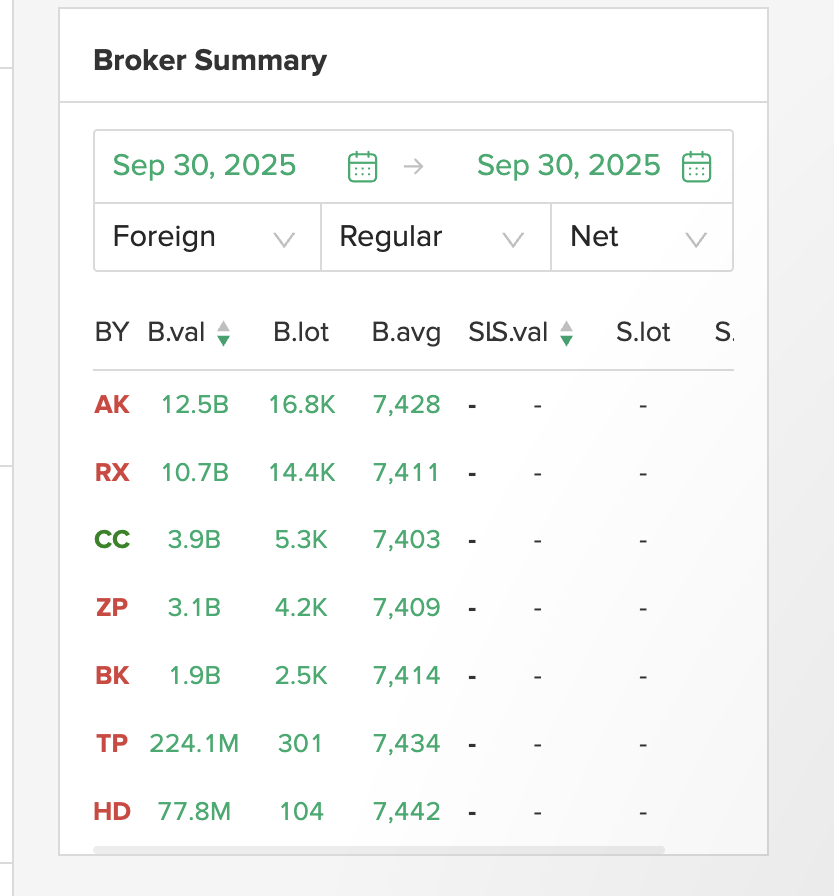Click the B.lot column header
Viewport: 834px width, 896px height.
(x=301, y=332)
